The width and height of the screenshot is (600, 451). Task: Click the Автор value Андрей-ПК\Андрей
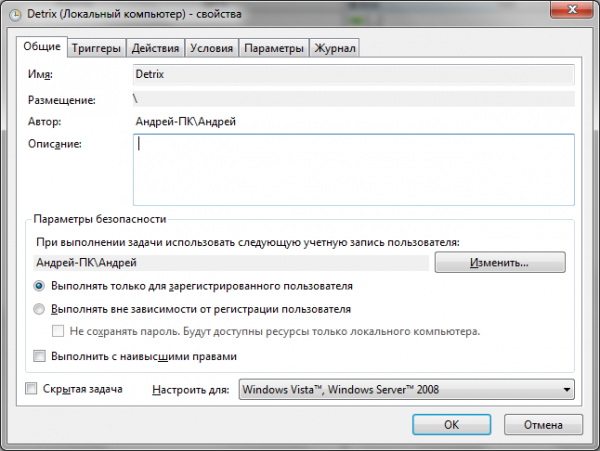(186, 122)
